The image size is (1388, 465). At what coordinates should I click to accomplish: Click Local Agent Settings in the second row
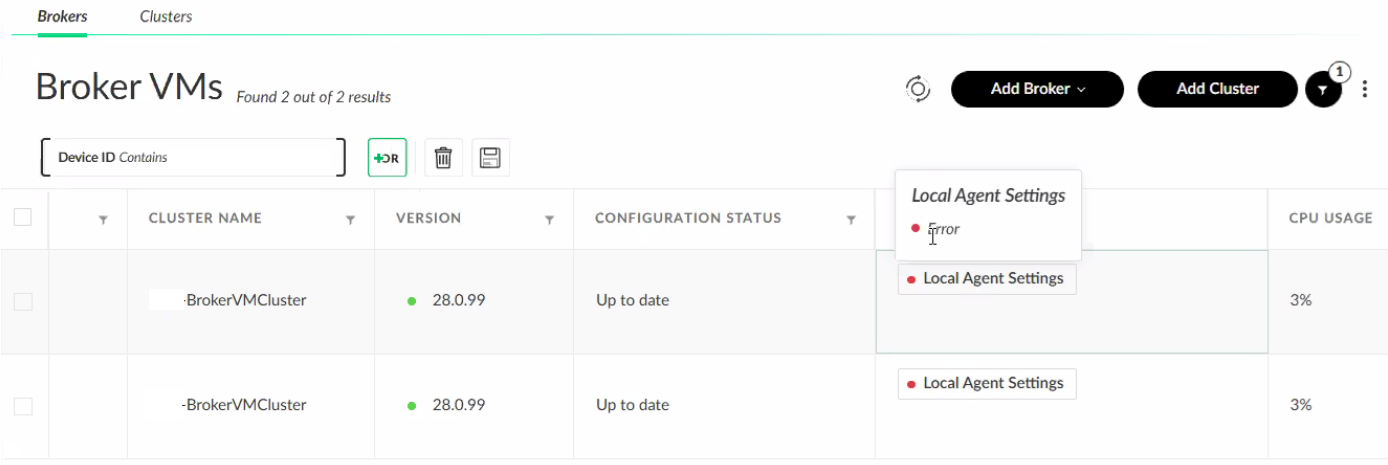point(987,384)
